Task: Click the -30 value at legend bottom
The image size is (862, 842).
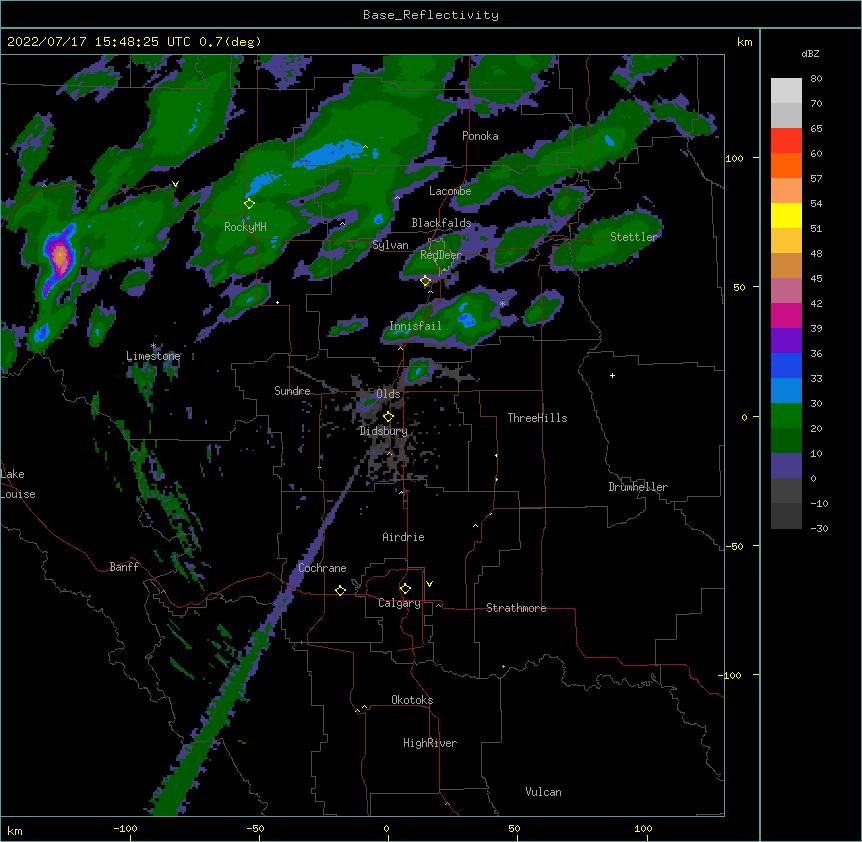Action: point(819,528)
